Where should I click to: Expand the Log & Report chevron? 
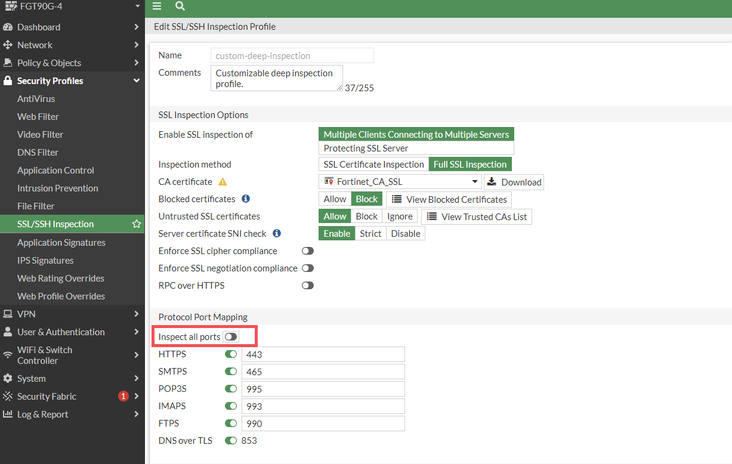136,414
